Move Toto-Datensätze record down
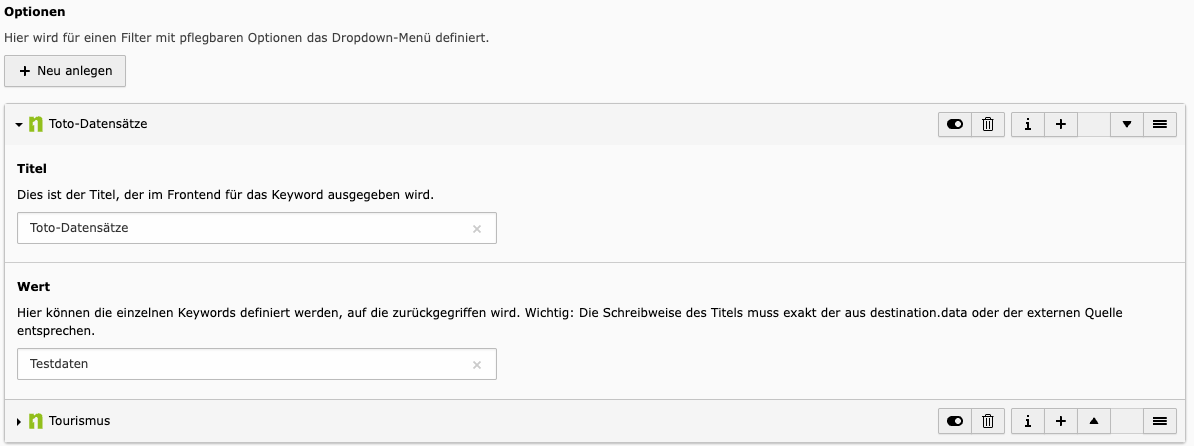Screen dimensions: 1194x446 click(1127, 125)
